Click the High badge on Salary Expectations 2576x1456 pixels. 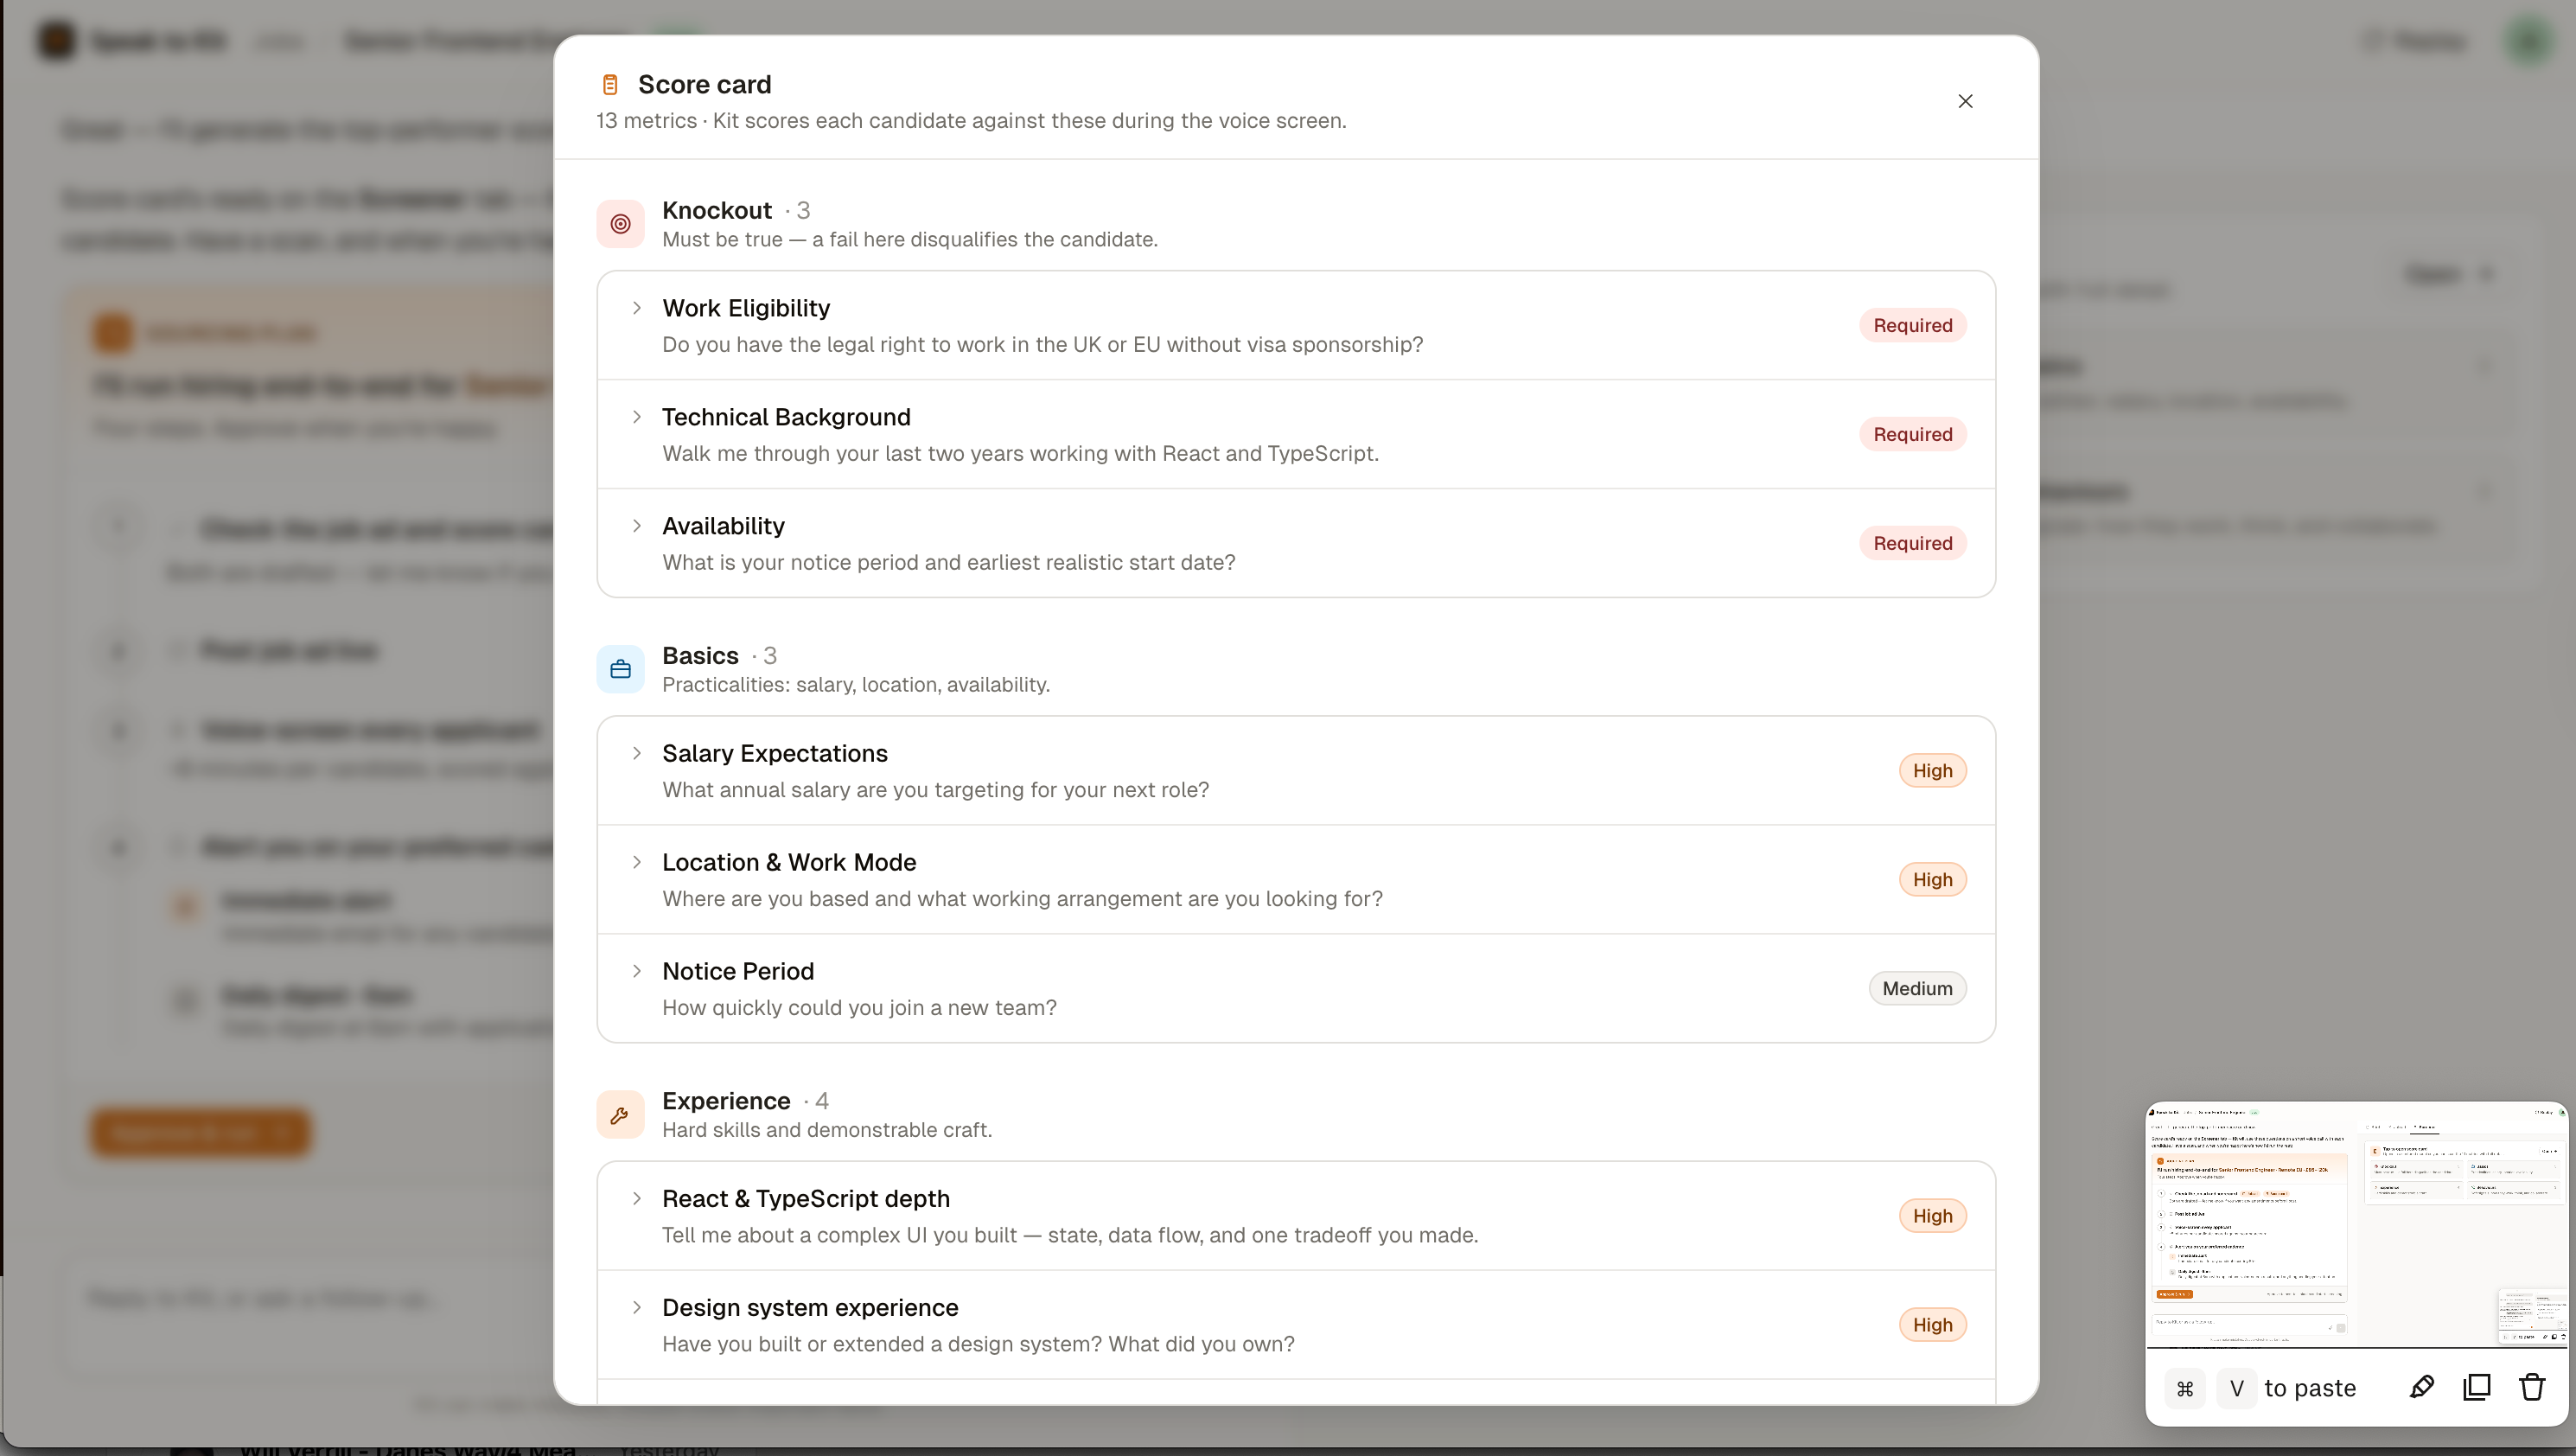pos(1932,770)
